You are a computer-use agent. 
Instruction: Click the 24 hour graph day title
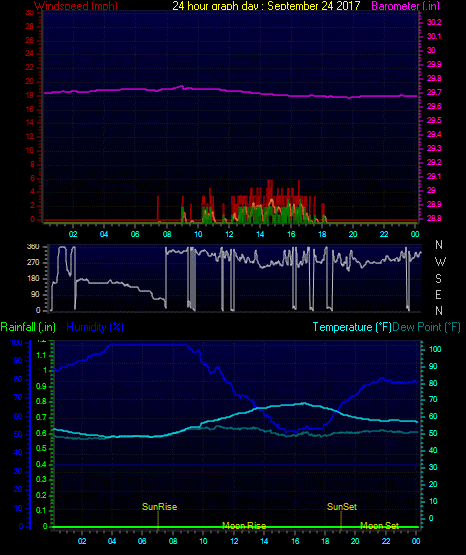[x=266, y=6]
